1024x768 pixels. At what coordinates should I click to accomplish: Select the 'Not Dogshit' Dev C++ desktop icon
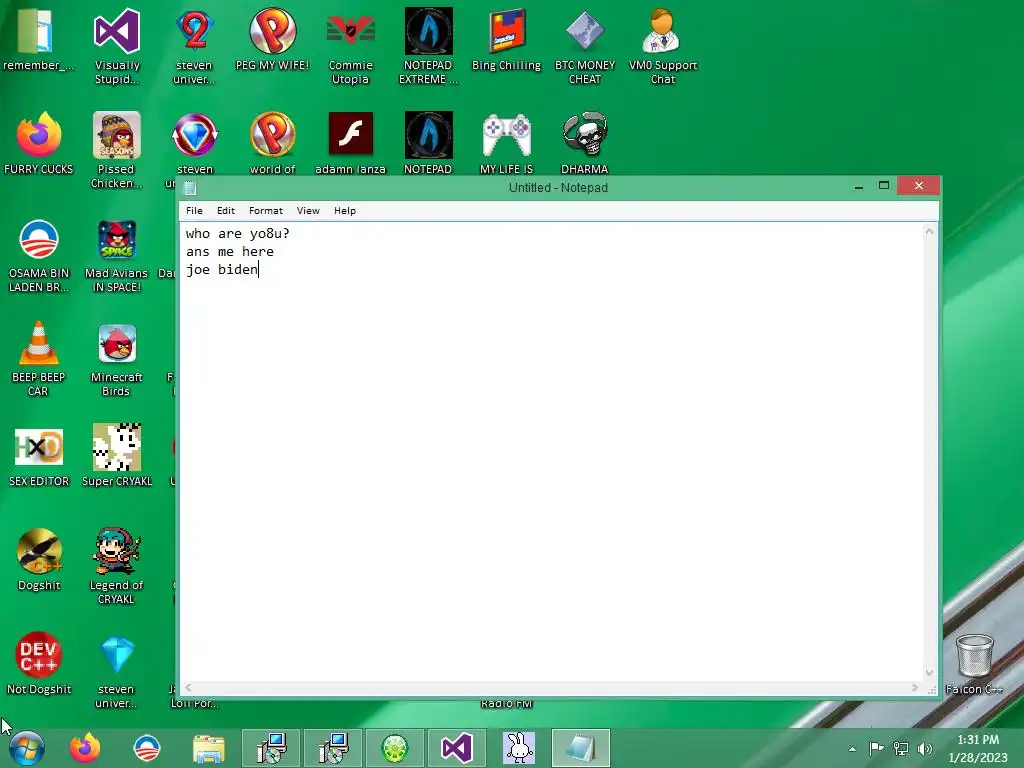(39, 664)
